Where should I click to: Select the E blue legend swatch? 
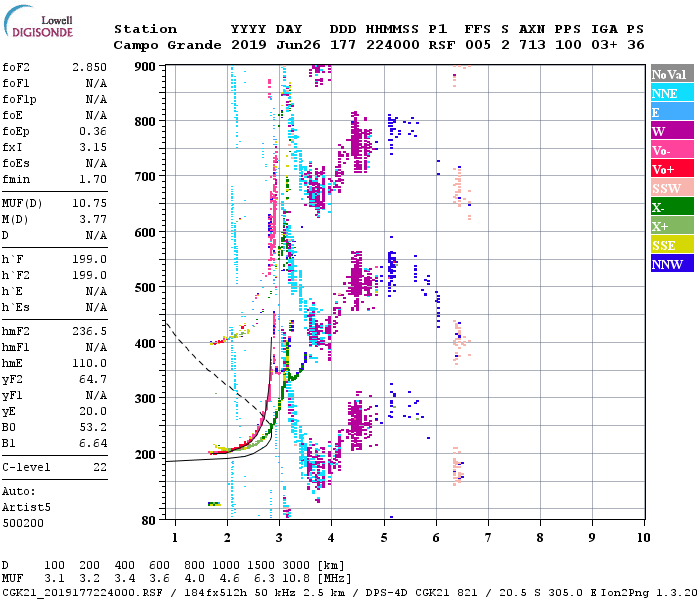[672, 112]
